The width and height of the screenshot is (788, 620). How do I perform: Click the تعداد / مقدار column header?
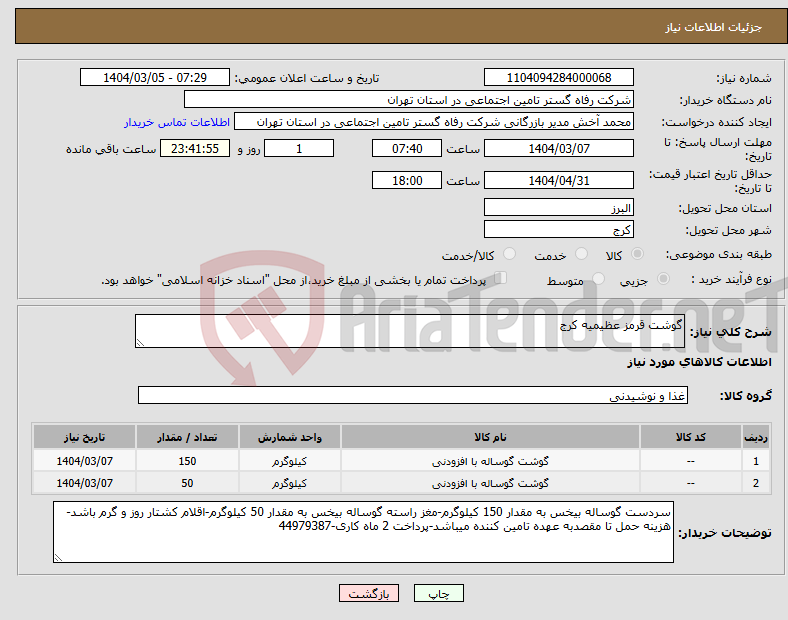[187, 437]
